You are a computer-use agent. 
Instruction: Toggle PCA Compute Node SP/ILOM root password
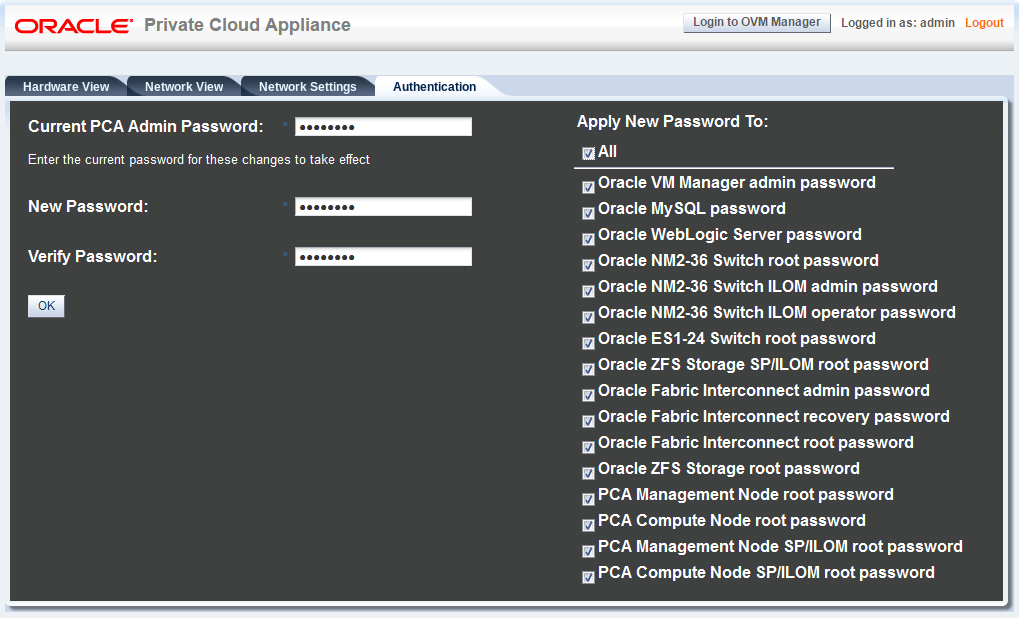click(x=589, y=577)
